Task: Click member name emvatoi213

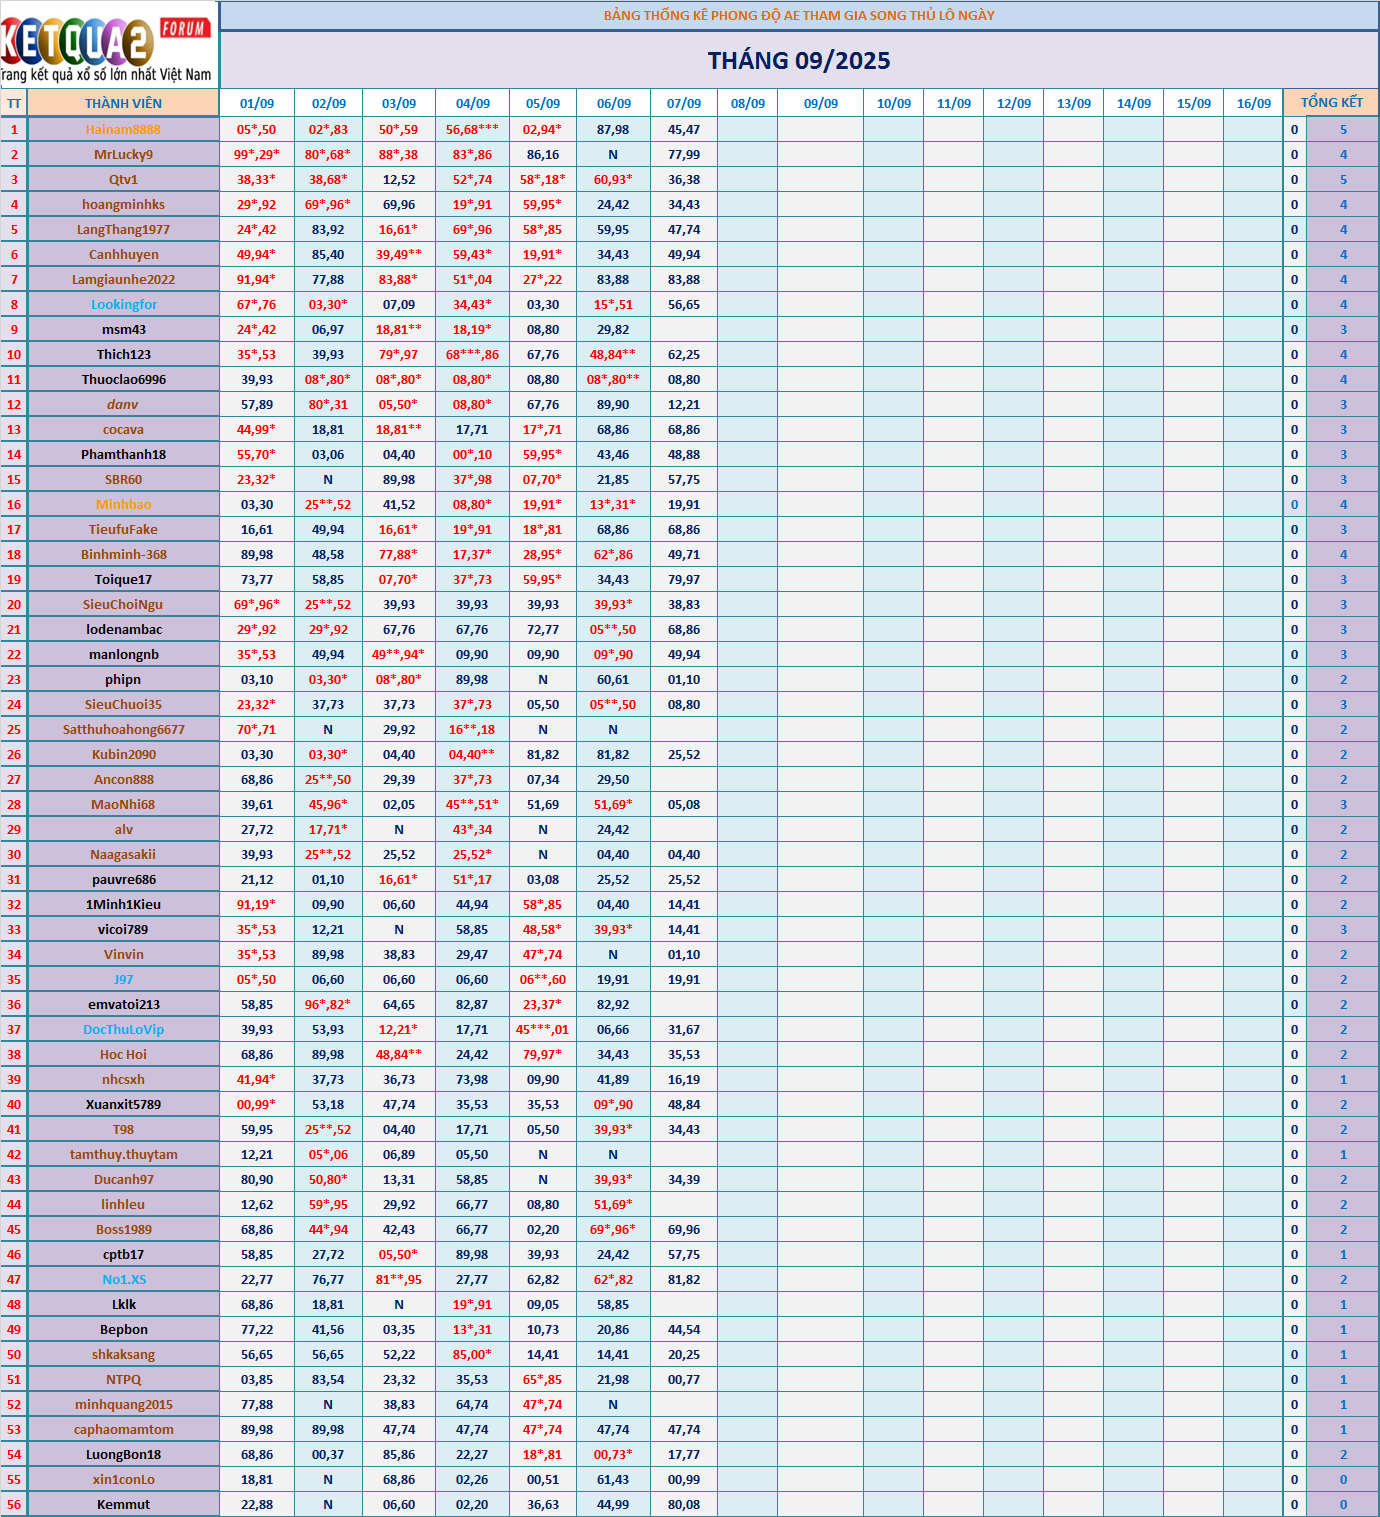Action: click(x=123, y=1004)
